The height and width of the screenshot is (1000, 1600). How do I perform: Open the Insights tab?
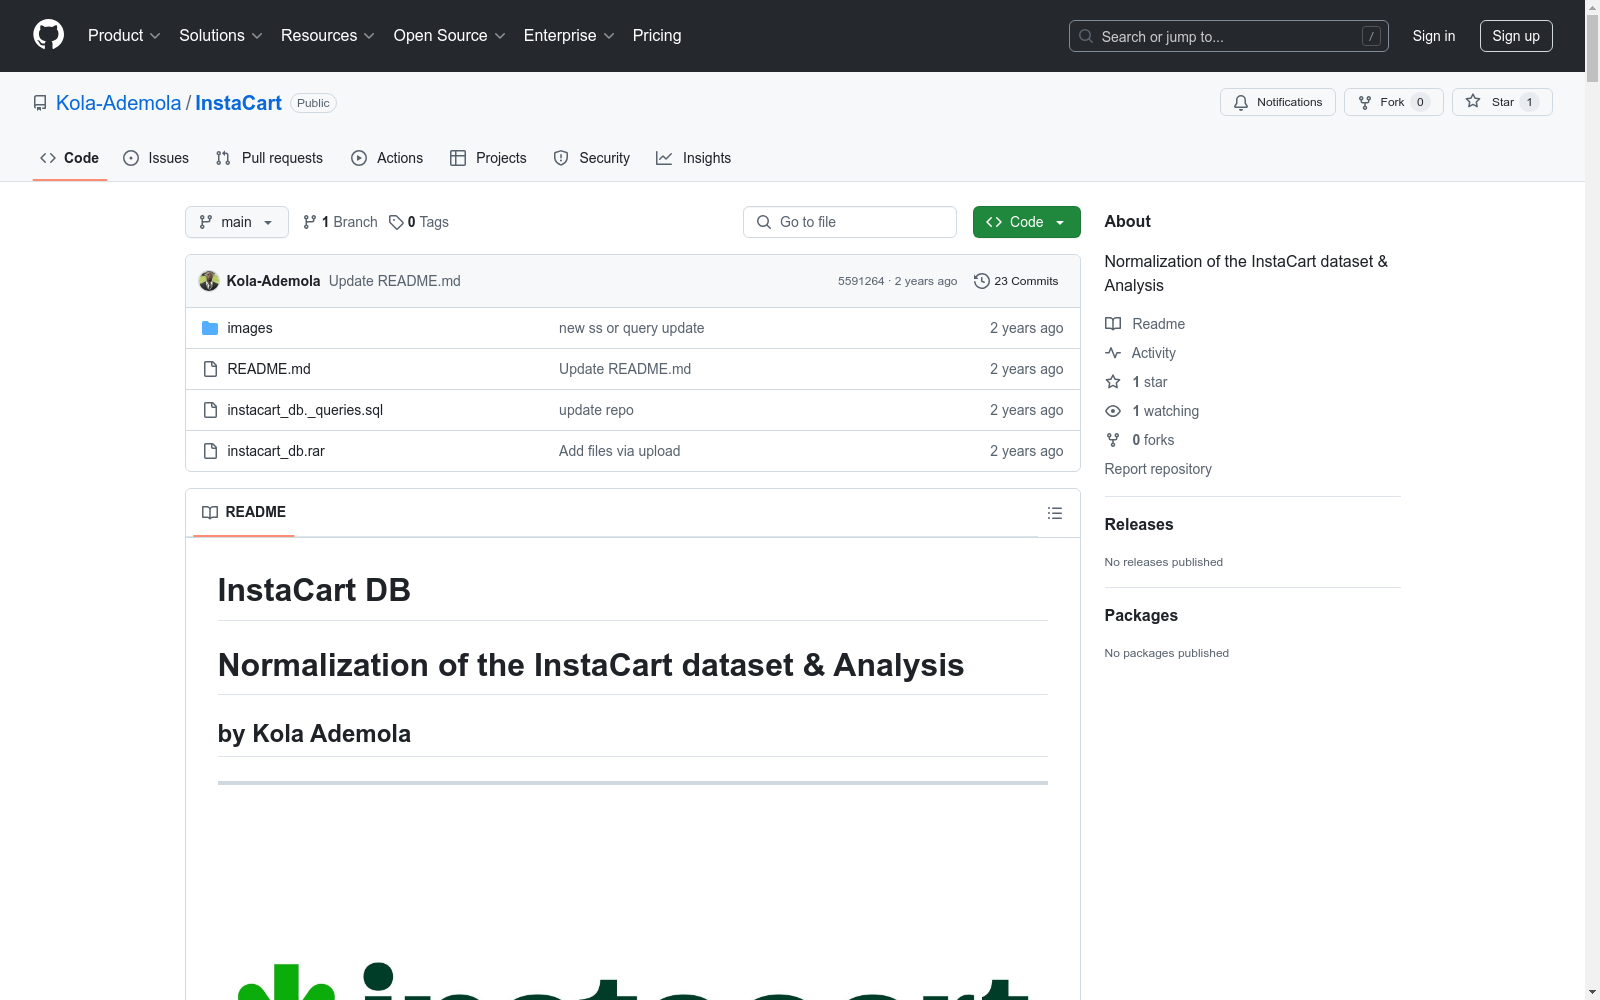coord(693,158)
